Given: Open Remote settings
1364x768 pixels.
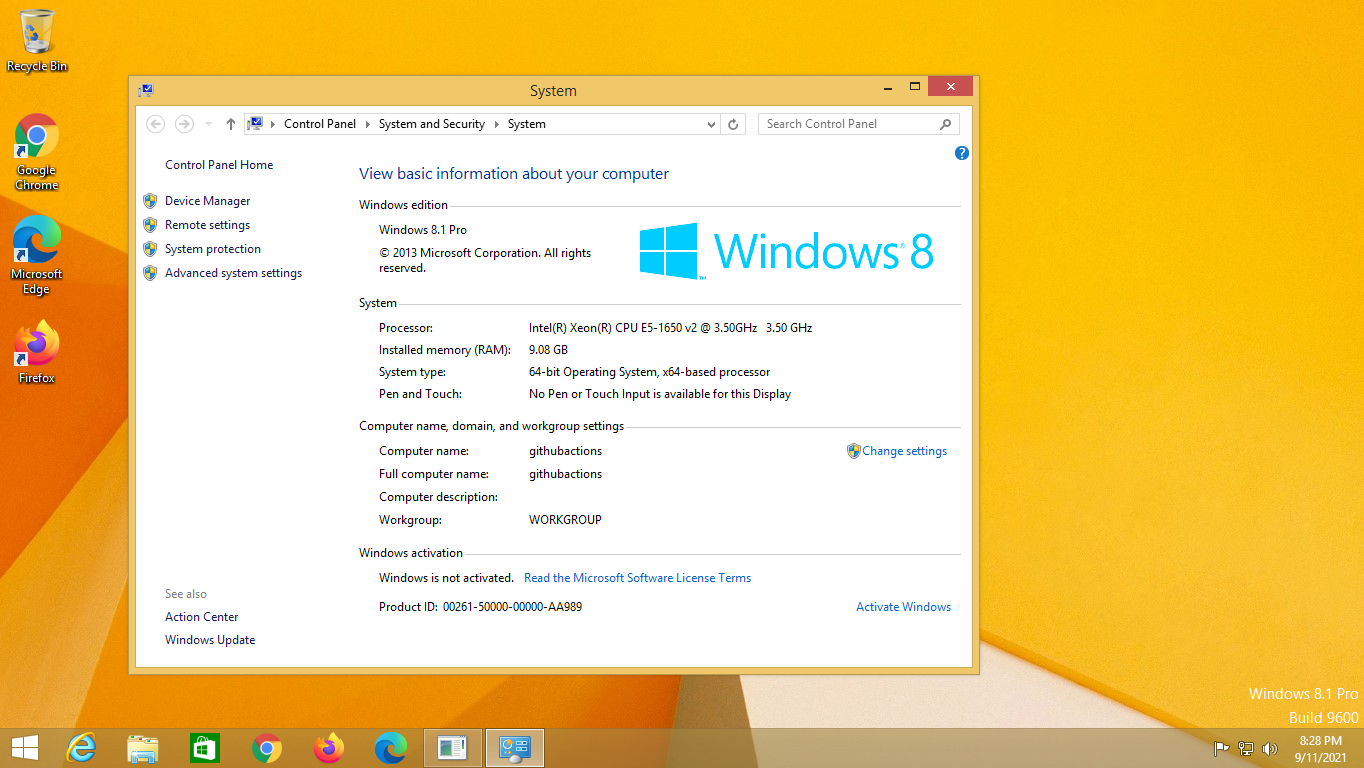Looking at the screenshot, I should (208, 225).
